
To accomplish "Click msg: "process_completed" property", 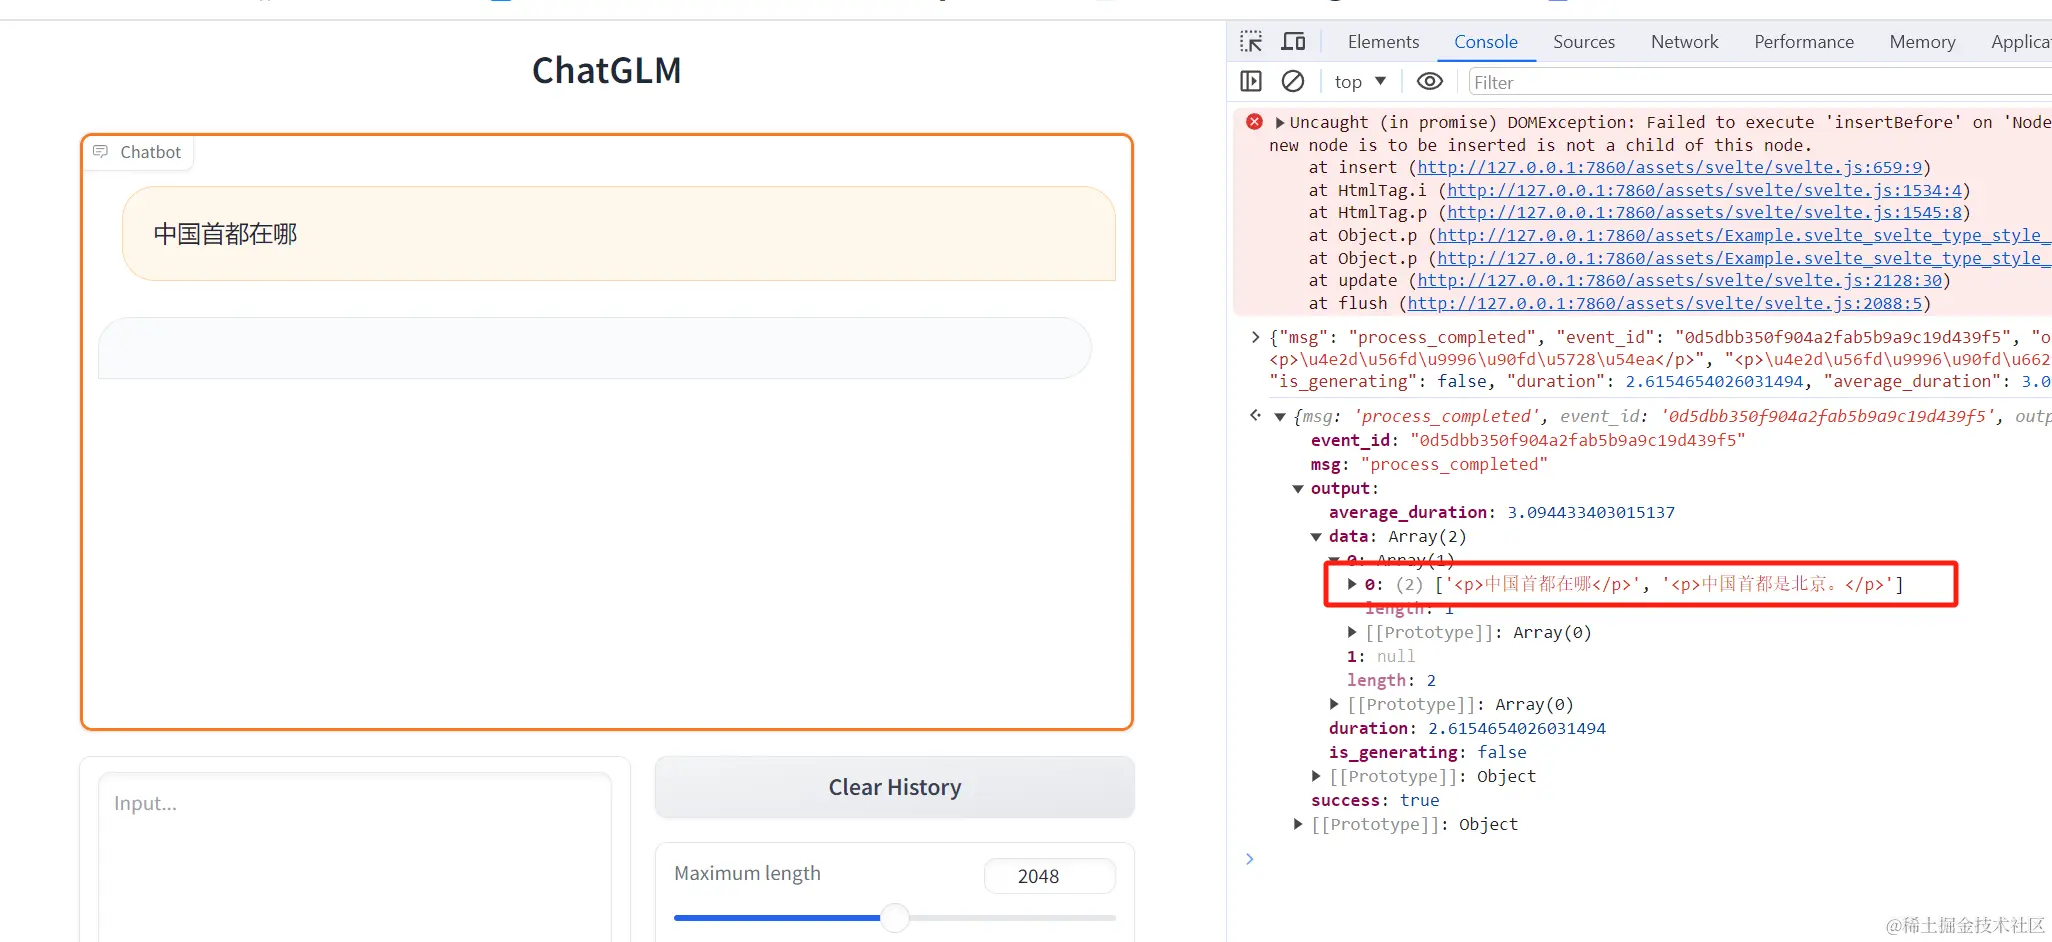I will point(1429,464).
